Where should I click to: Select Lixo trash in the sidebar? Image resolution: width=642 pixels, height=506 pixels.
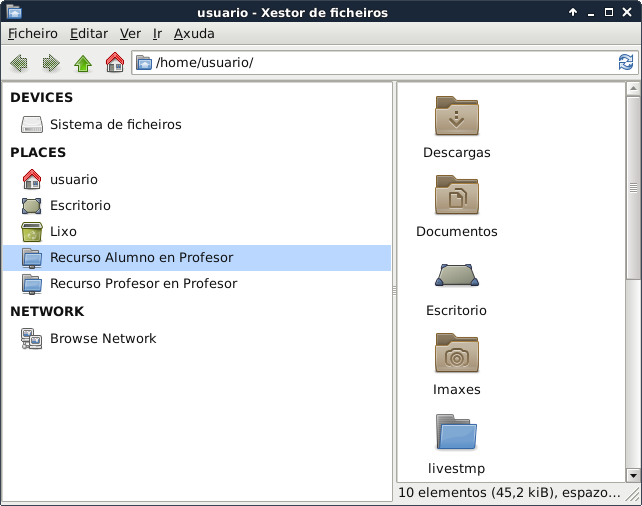[x=63, y=231]
